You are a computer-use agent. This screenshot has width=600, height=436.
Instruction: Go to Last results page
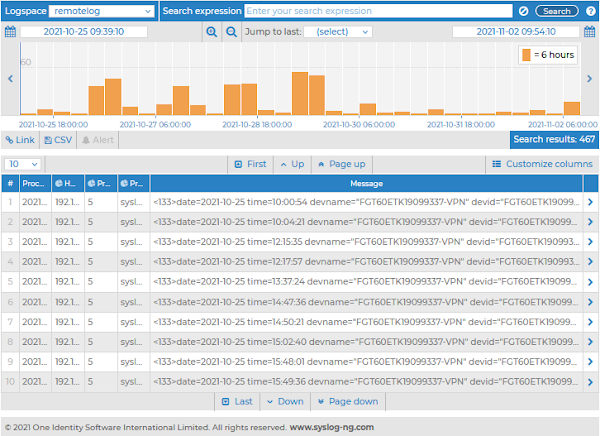(x=237, y=402)
